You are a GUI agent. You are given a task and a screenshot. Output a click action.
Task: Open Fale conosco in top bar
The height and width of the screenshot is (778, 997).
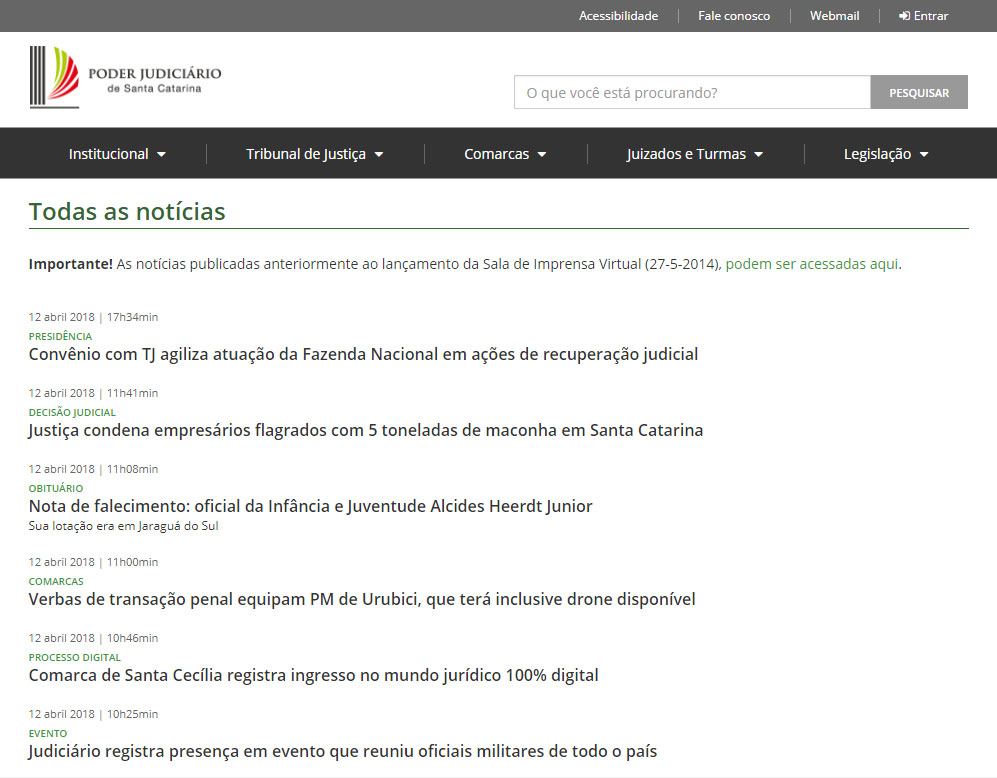(733, 16)
